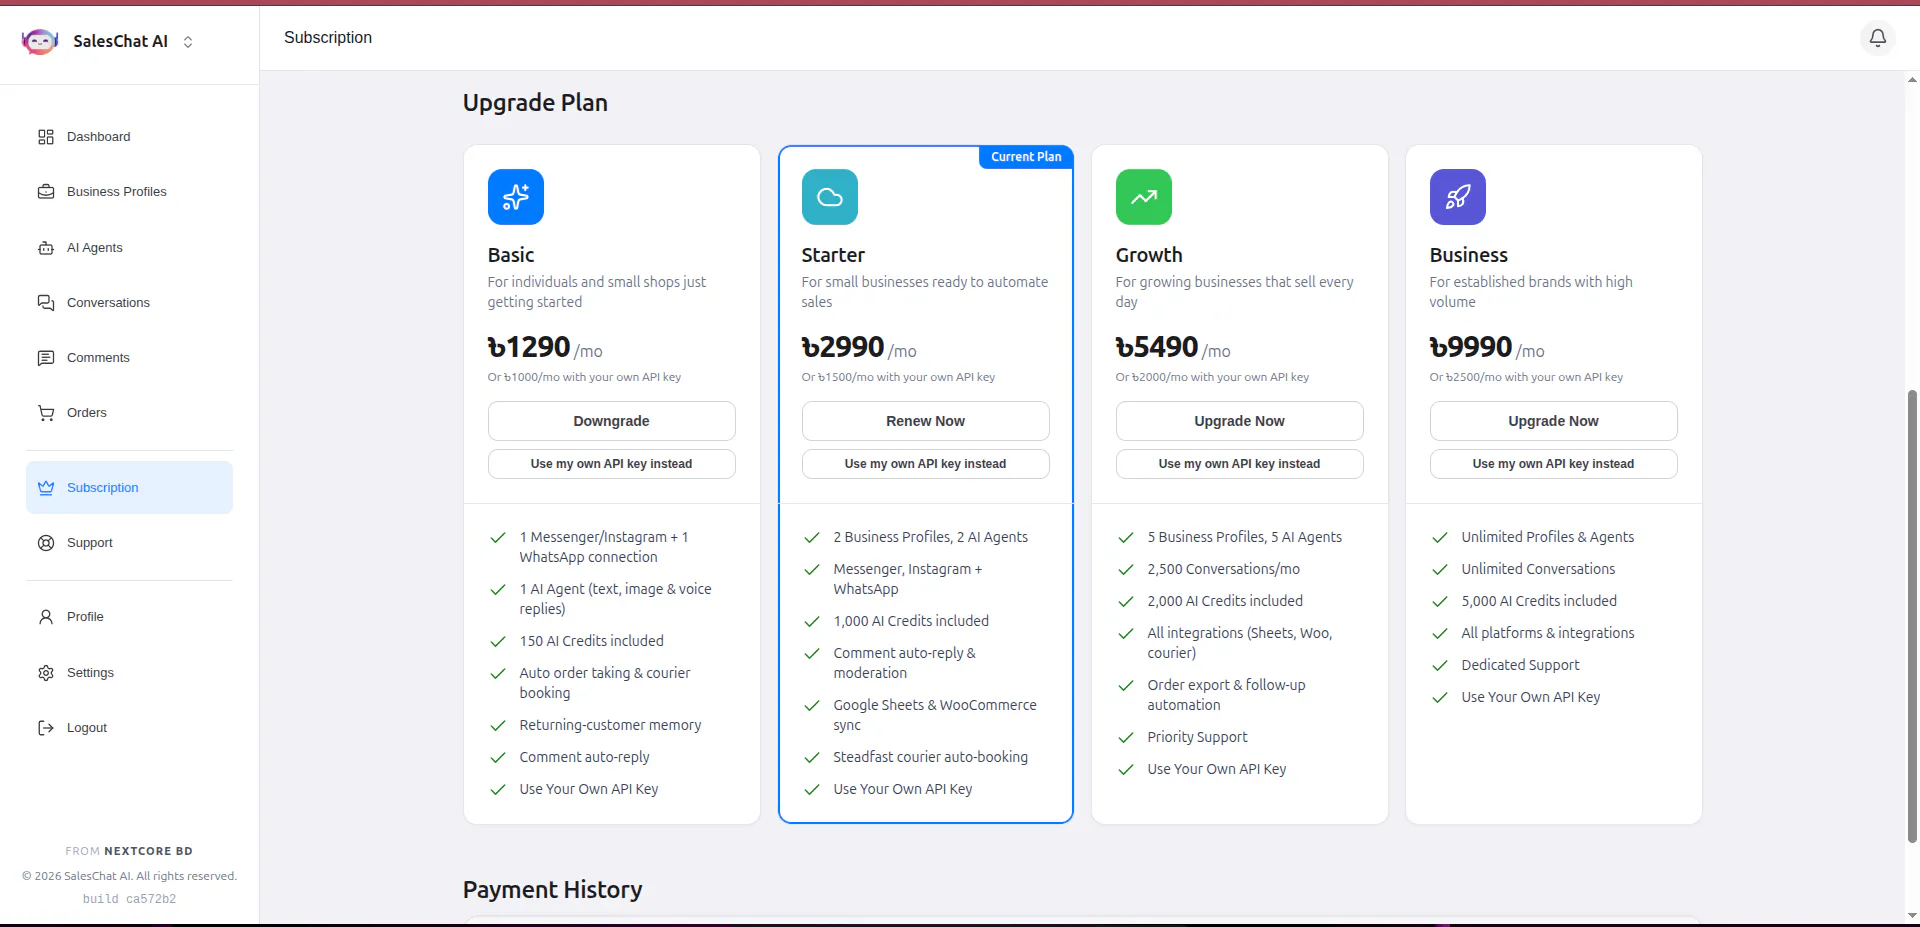Screen dimensions: 1920x927
Task: Click the ৳9990 Business price
Action: [1471, 347]
